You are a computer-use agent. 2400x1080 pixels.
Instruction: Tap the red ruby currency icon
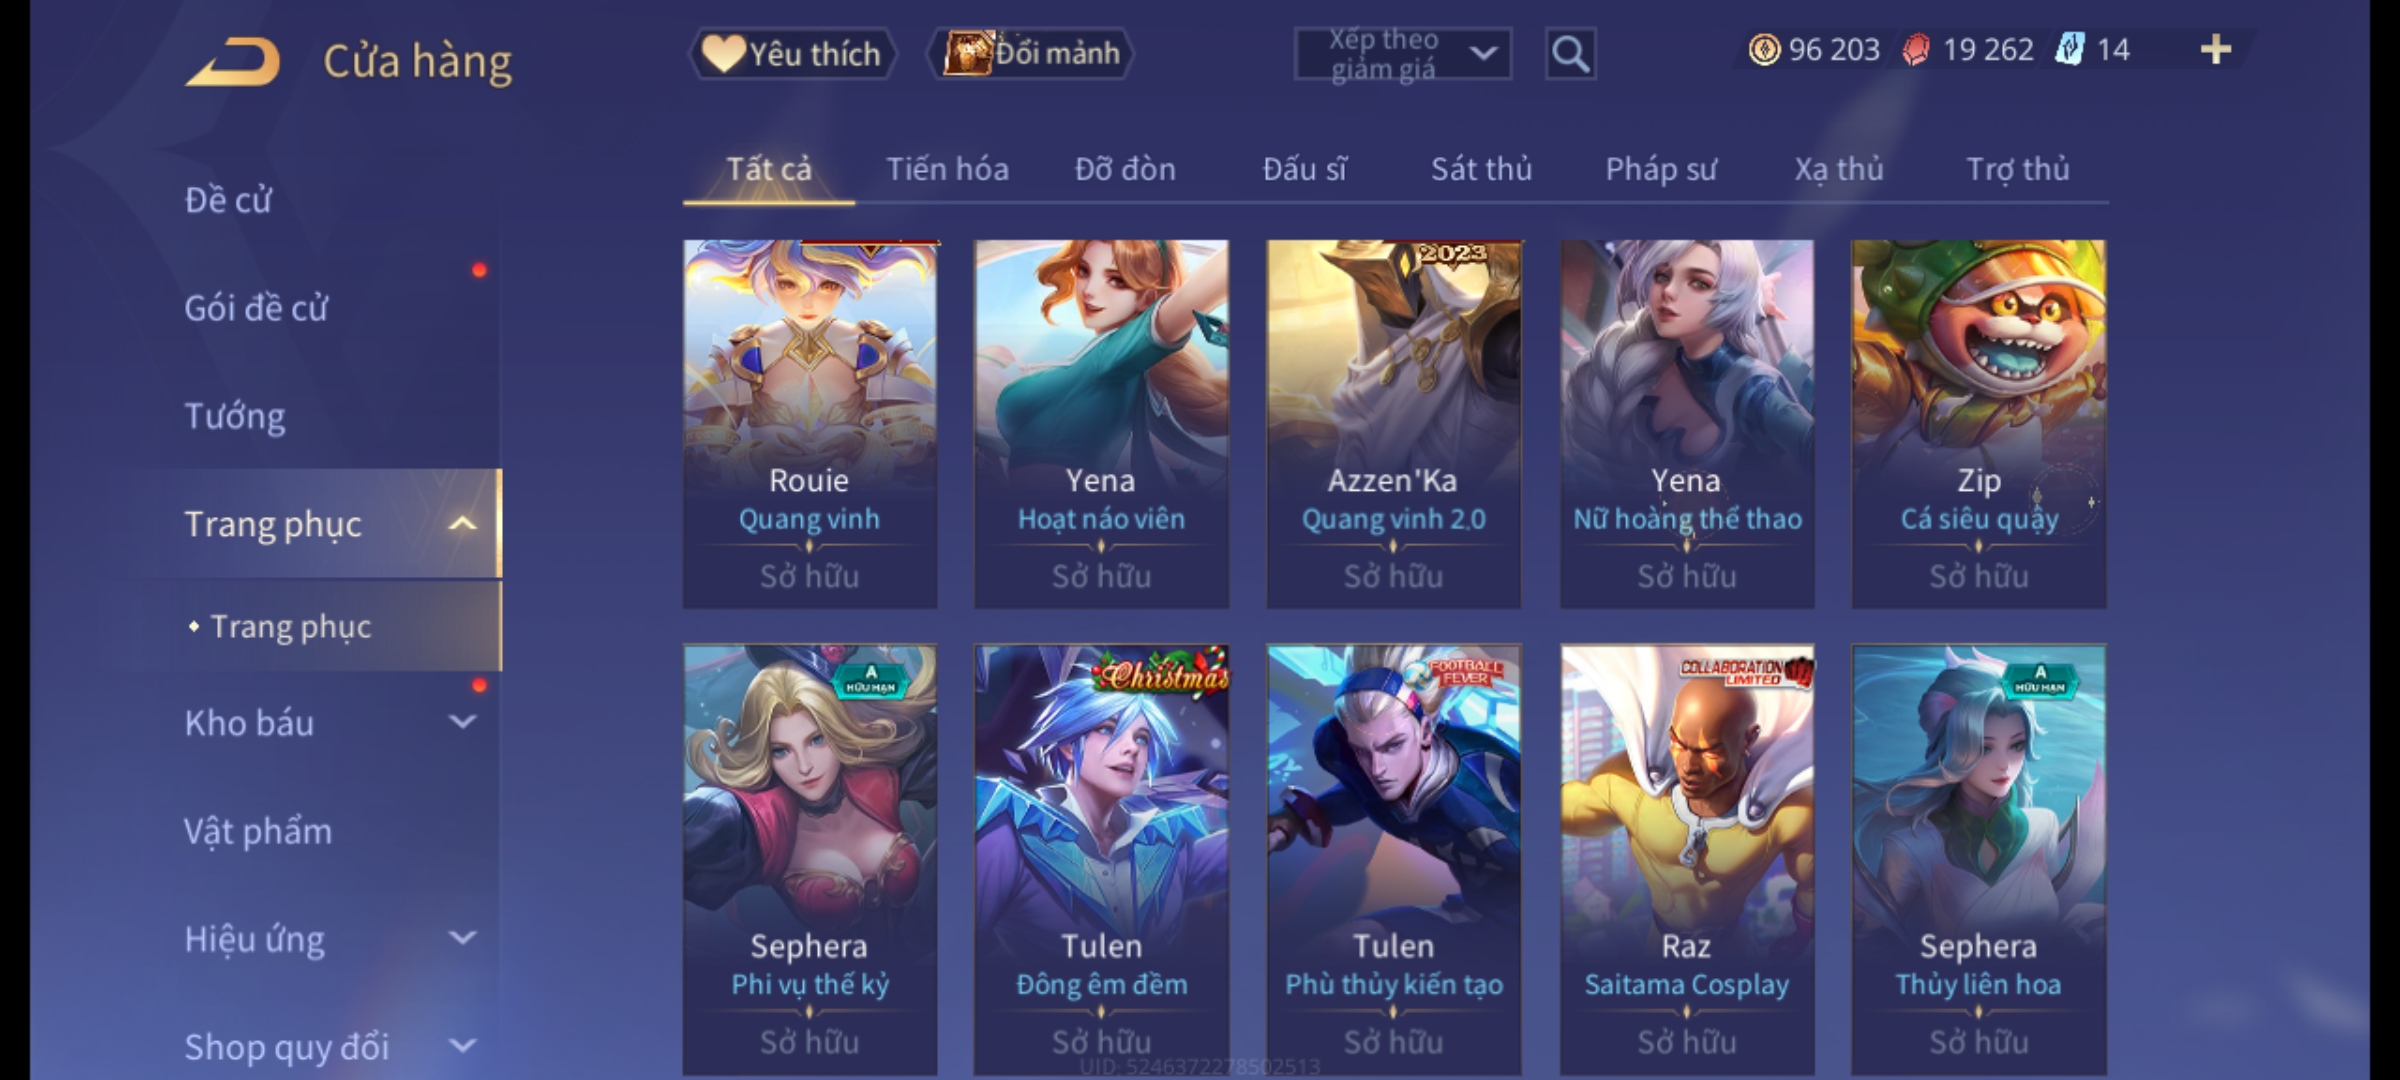1916,49
